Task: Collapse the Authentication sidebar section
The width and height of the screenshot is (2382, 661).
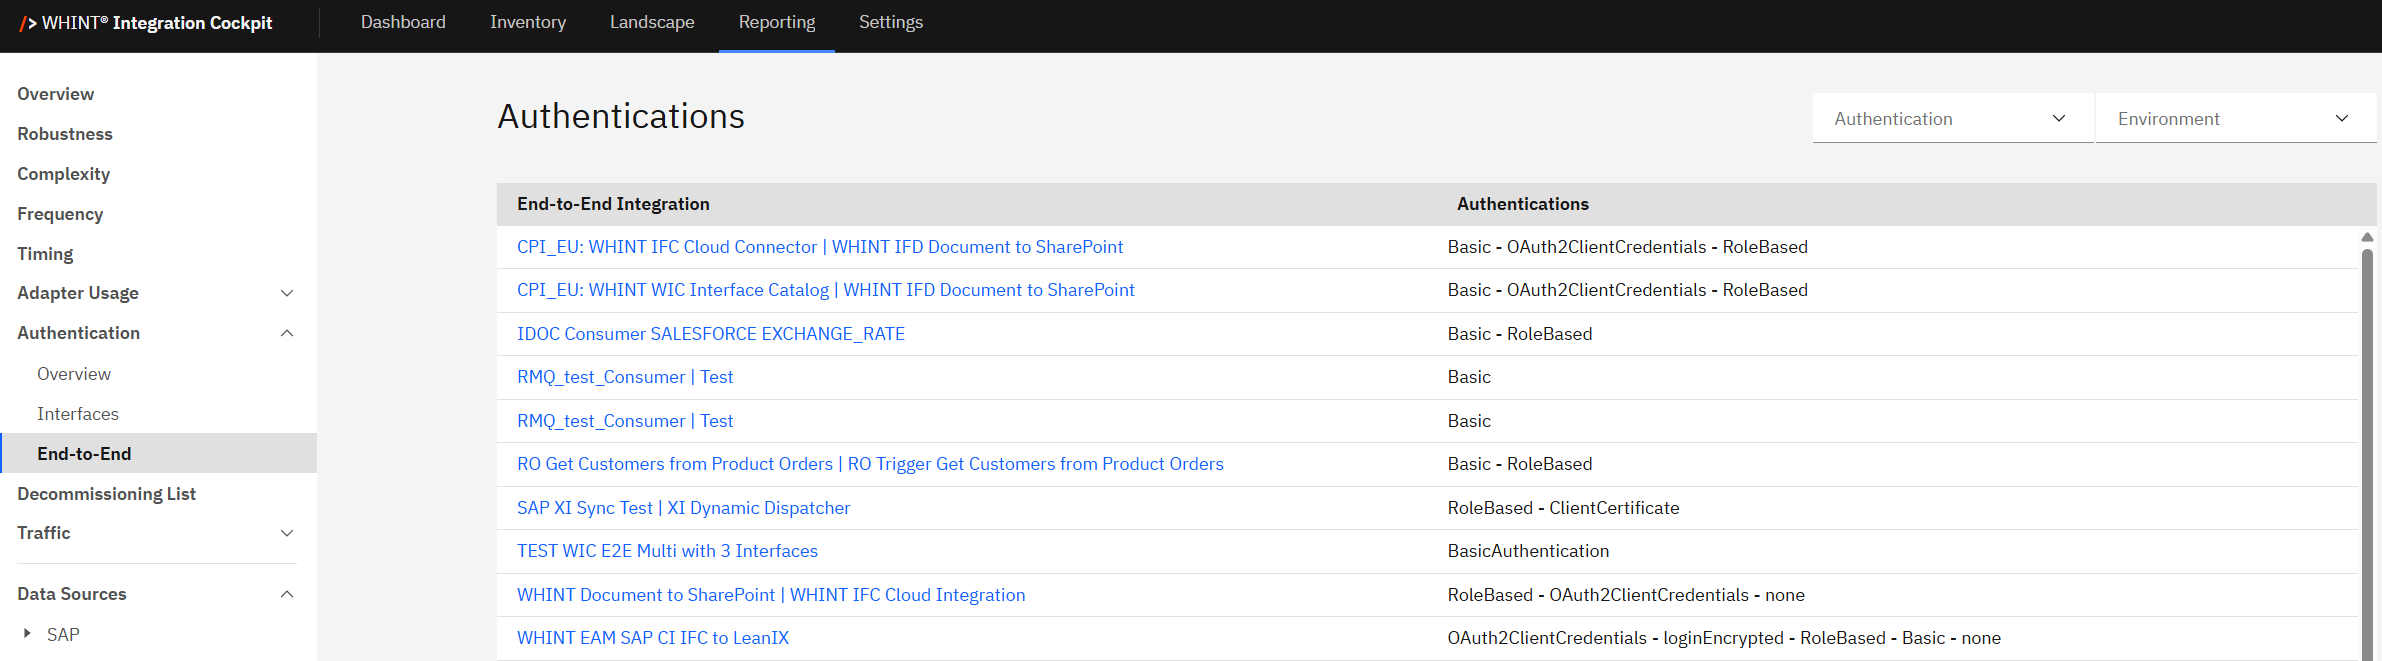Action: pos(287,333)
